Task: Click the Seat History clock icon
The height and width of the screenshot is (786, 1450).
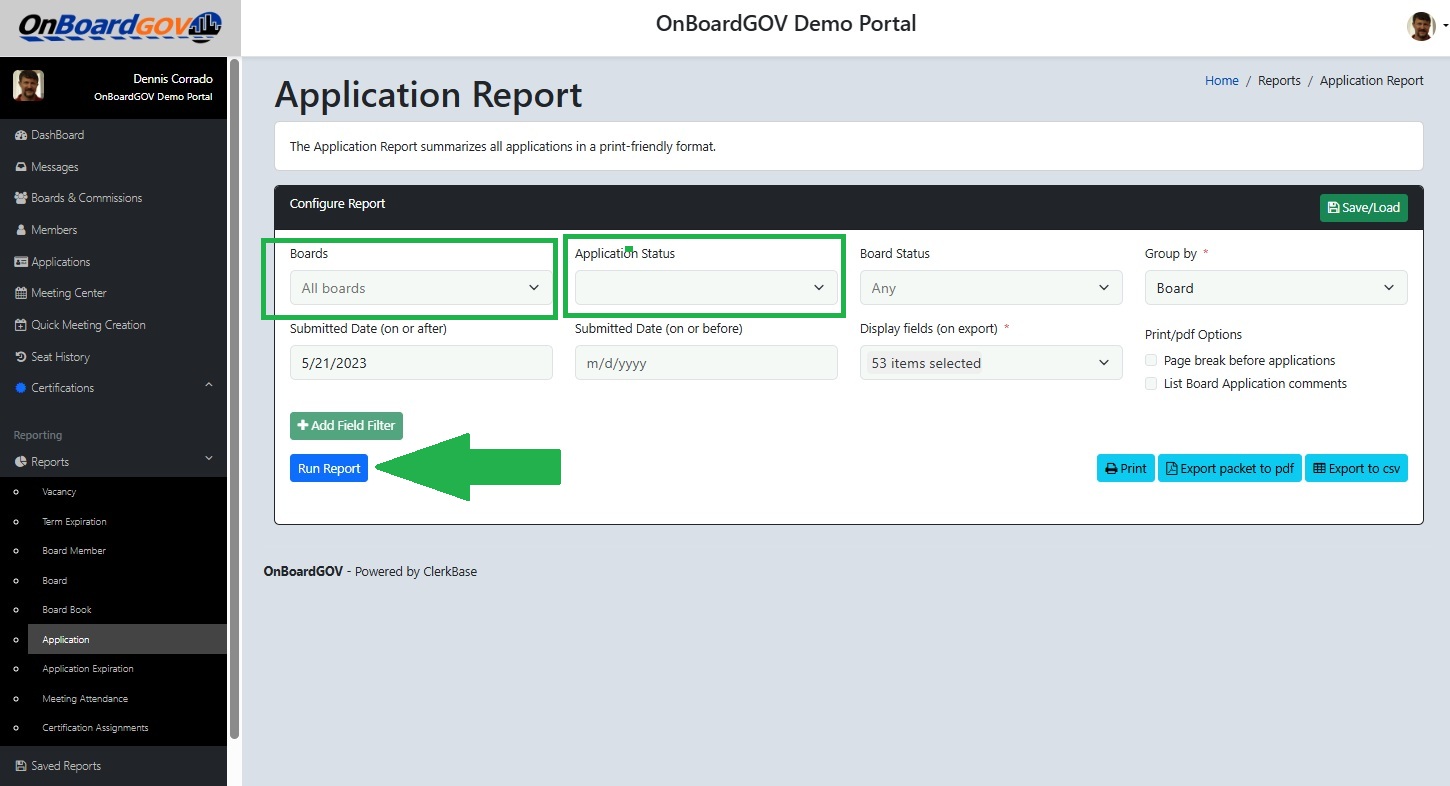Action: click(21, 357)
